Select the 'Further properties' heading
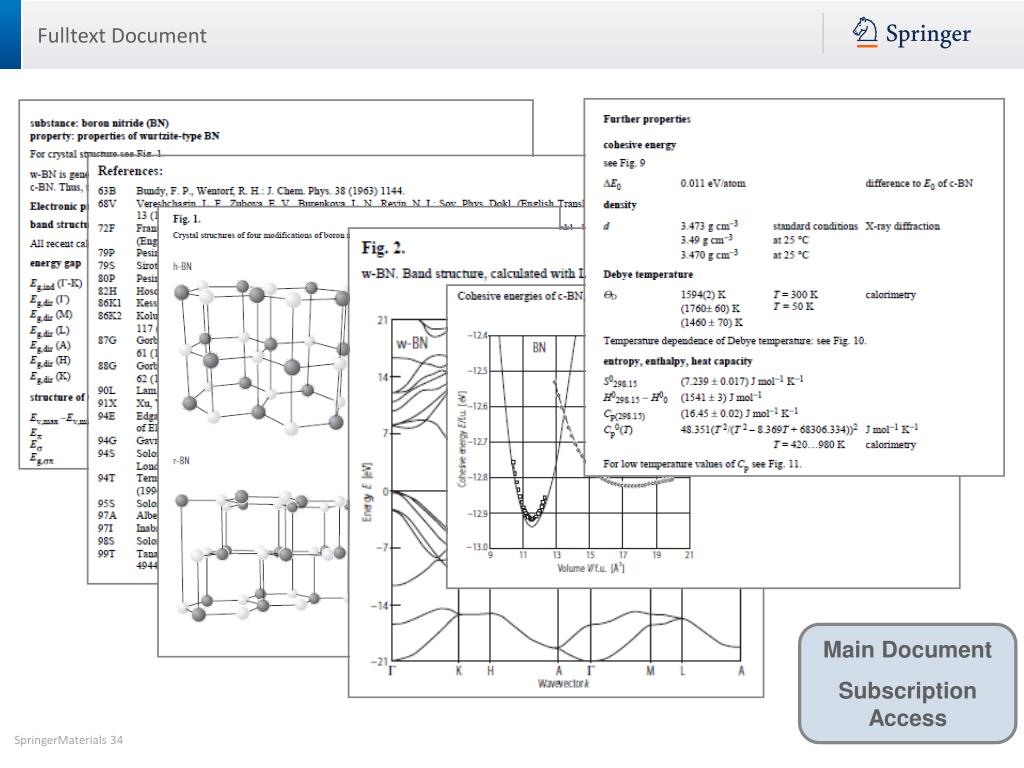Screen dimensions: 1024x768 pos(647,119)
